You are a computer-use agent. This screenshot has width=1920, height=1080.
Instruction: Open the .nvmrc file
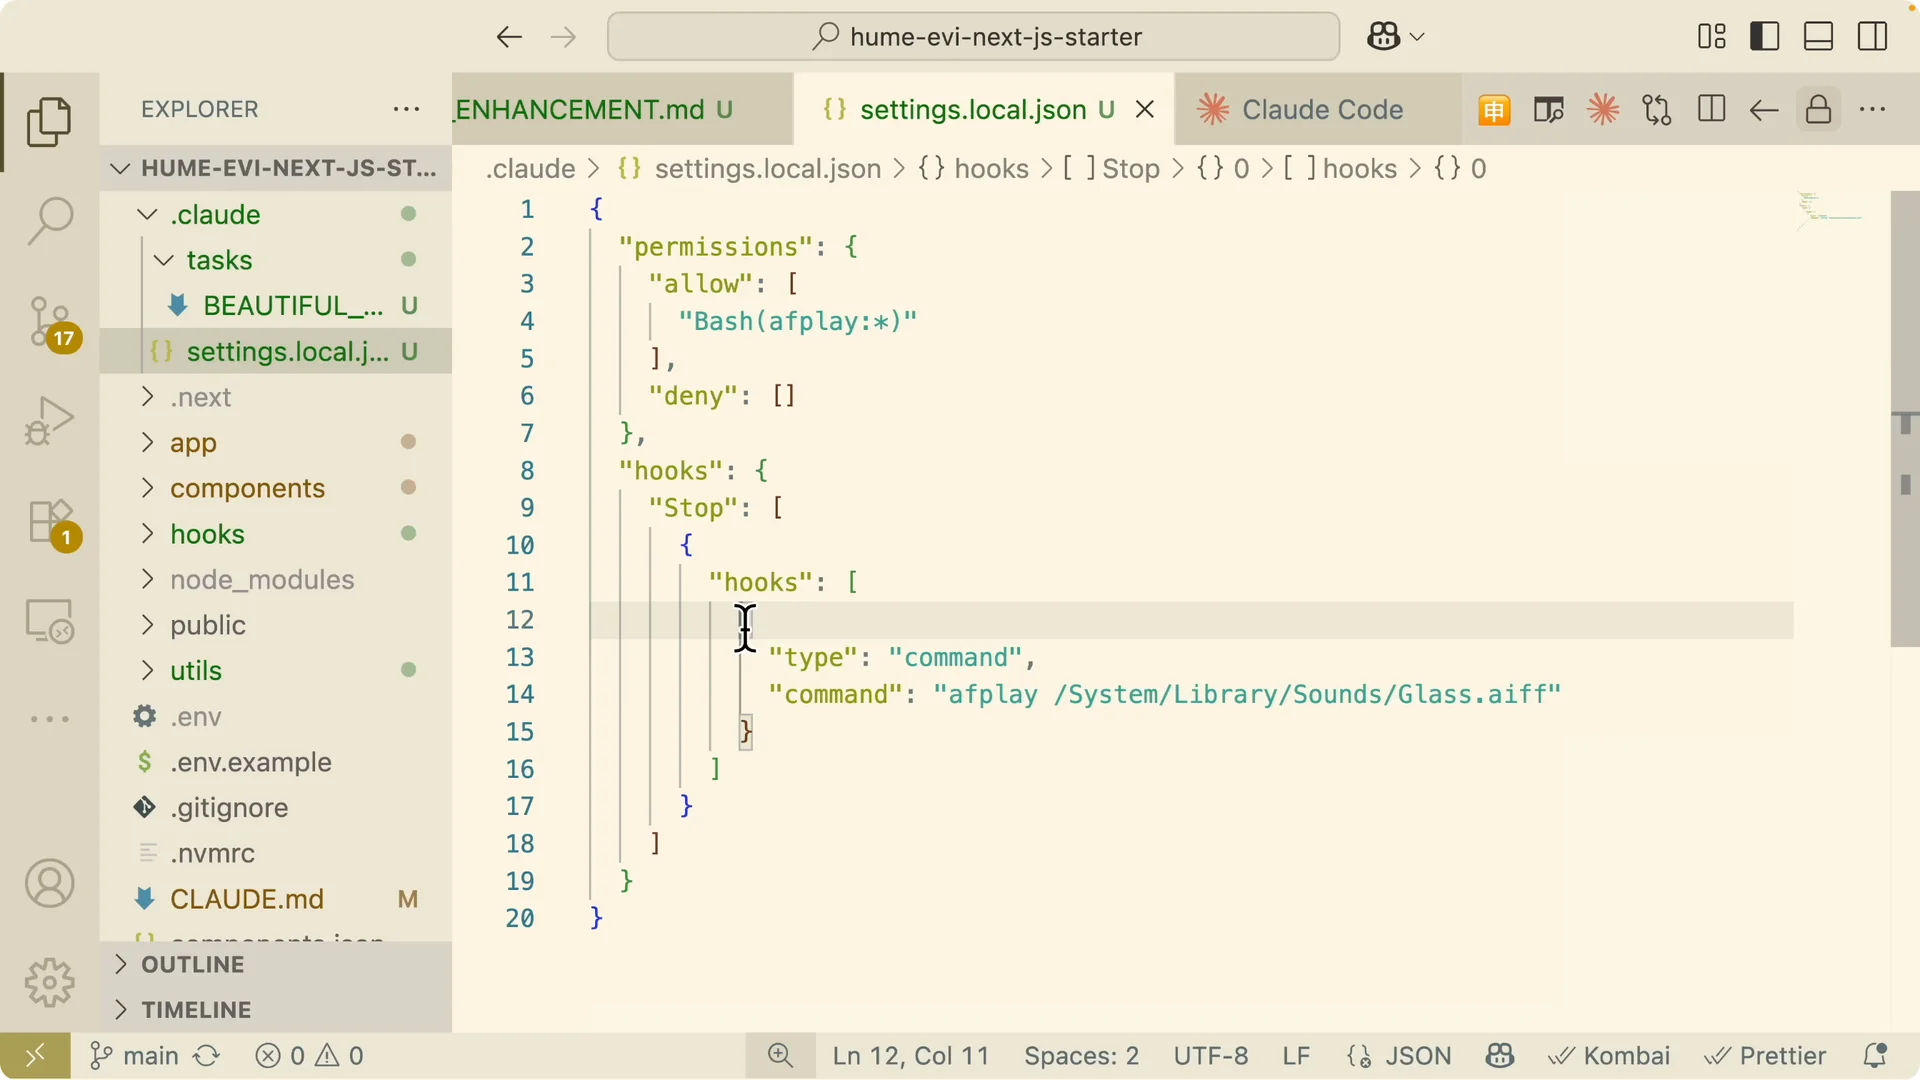click(277, 854)
